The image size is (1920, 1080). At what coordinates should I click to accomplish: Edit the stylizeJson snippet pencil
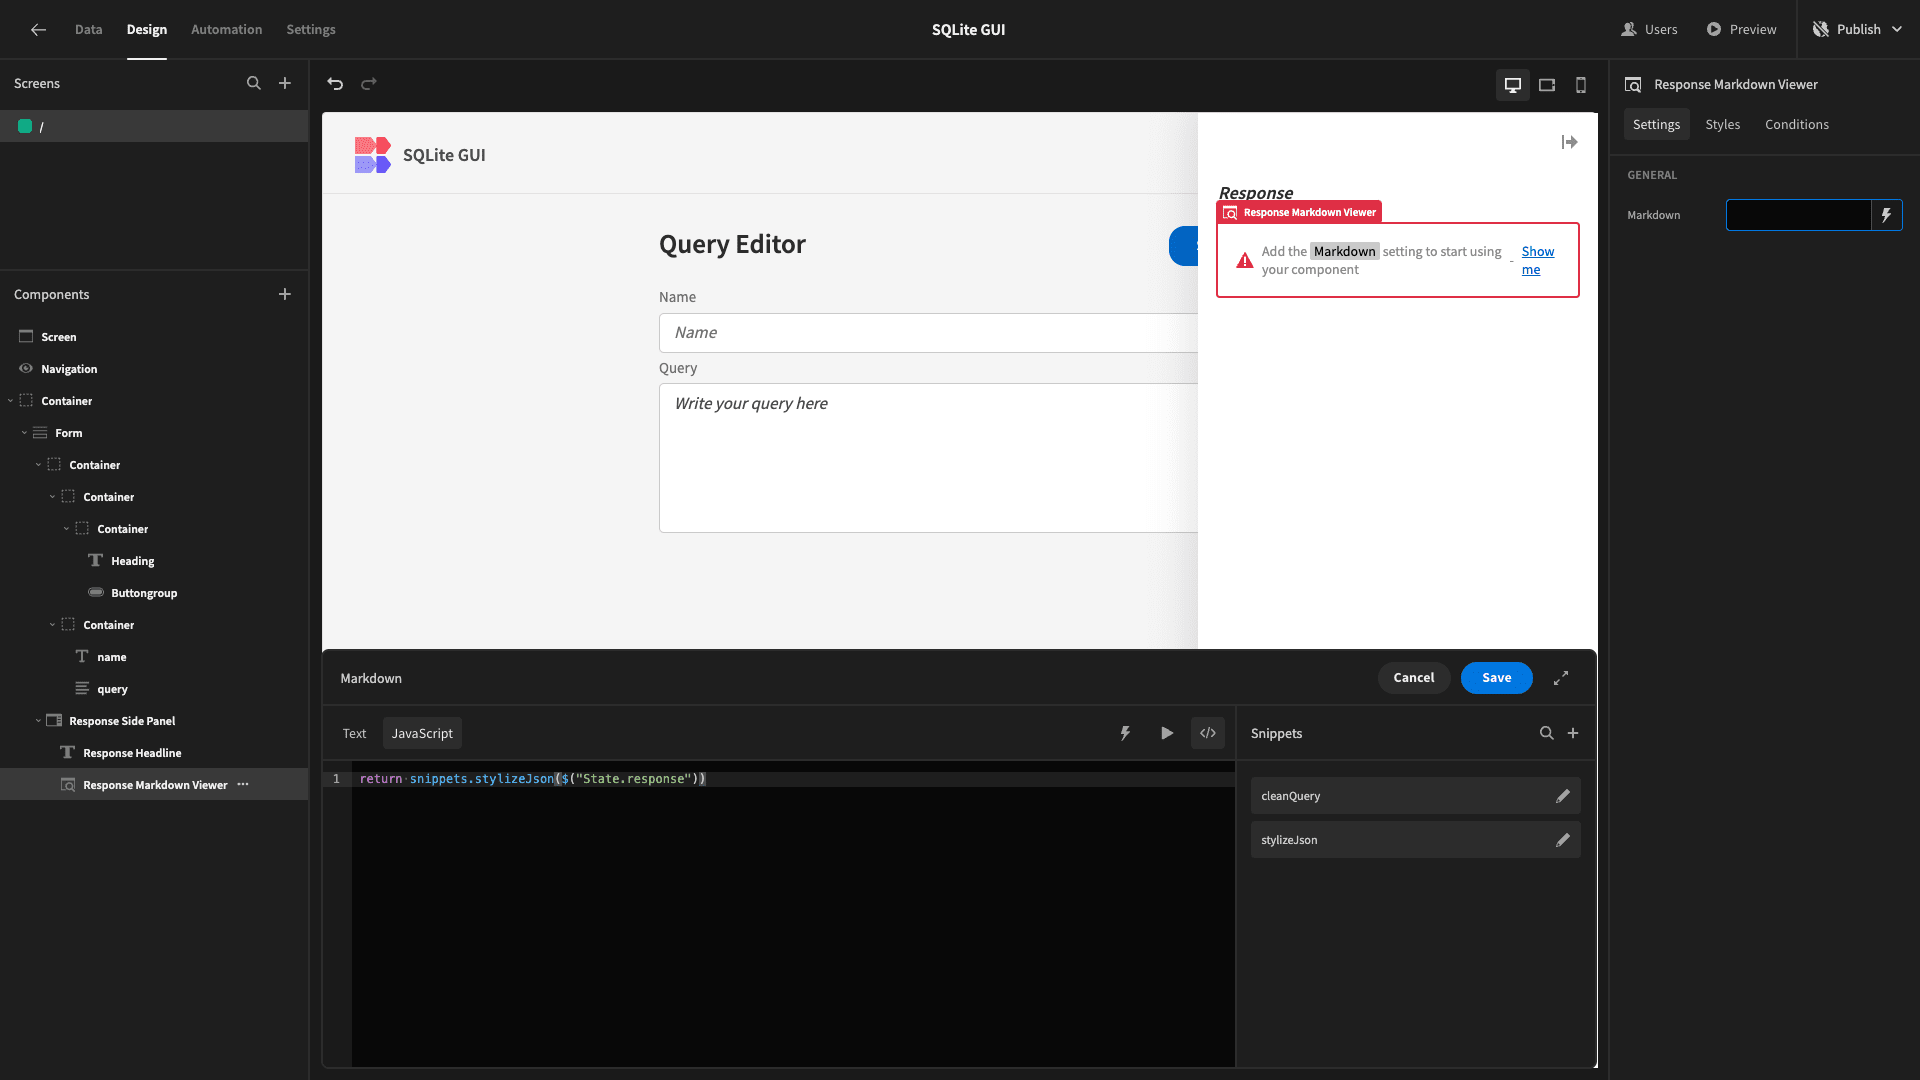point(1563,840)
